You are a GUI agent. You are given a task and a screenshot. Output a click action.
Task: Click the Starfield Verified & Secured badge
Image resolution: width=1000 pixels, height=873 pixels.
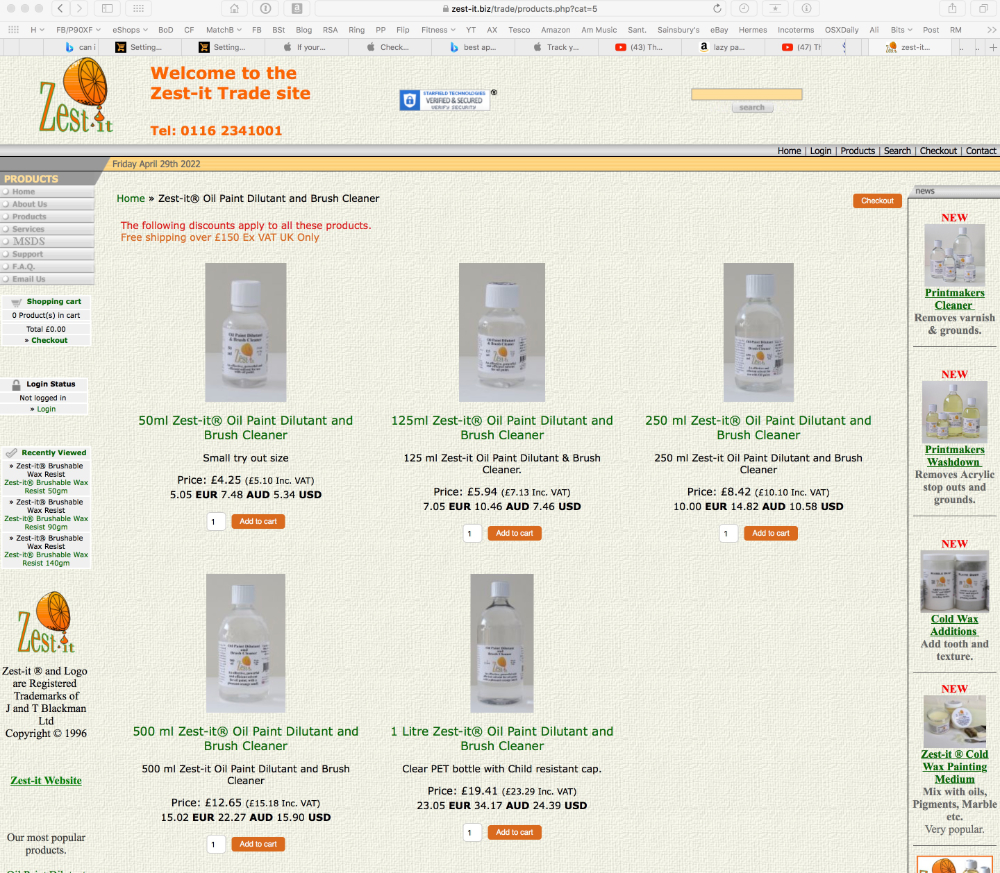(x=444, y=99)
